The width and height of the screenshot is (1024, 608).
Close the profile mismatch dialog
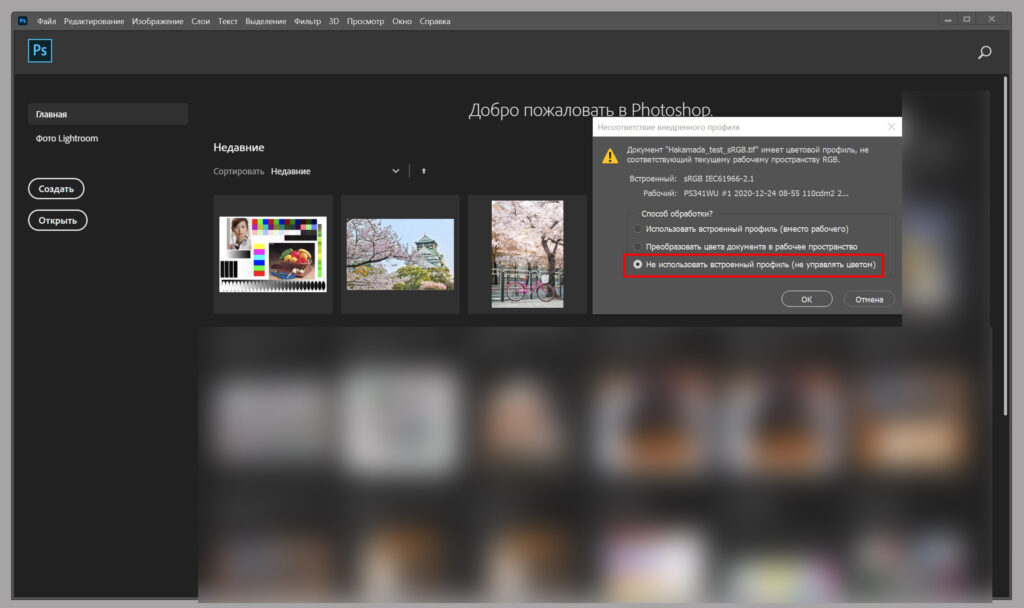pos(891,127)
